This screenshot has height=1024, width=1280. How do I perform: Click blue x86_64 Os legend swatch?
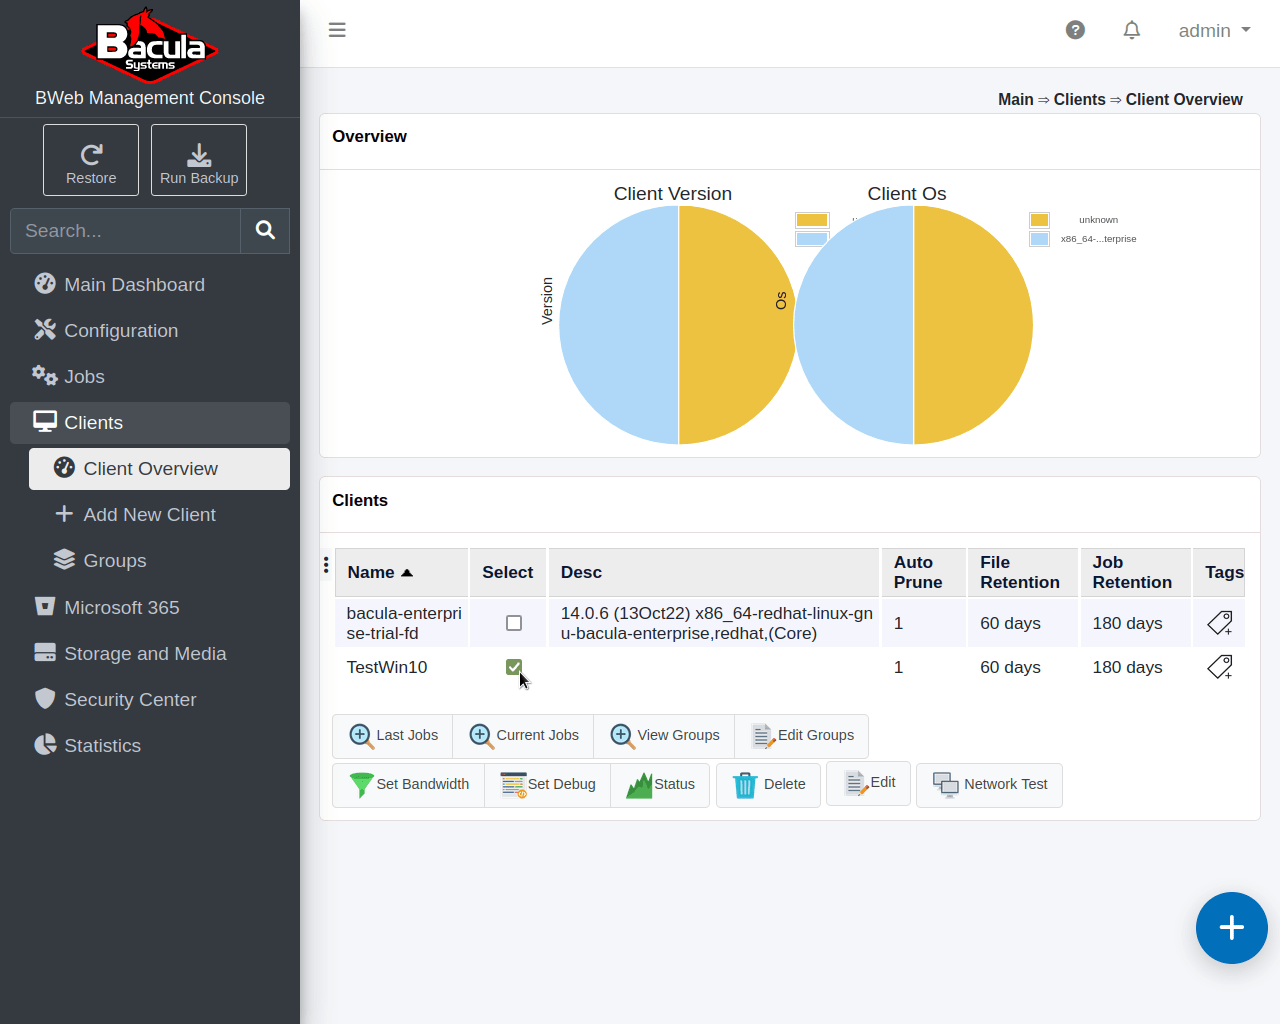tap(1040, 239)
